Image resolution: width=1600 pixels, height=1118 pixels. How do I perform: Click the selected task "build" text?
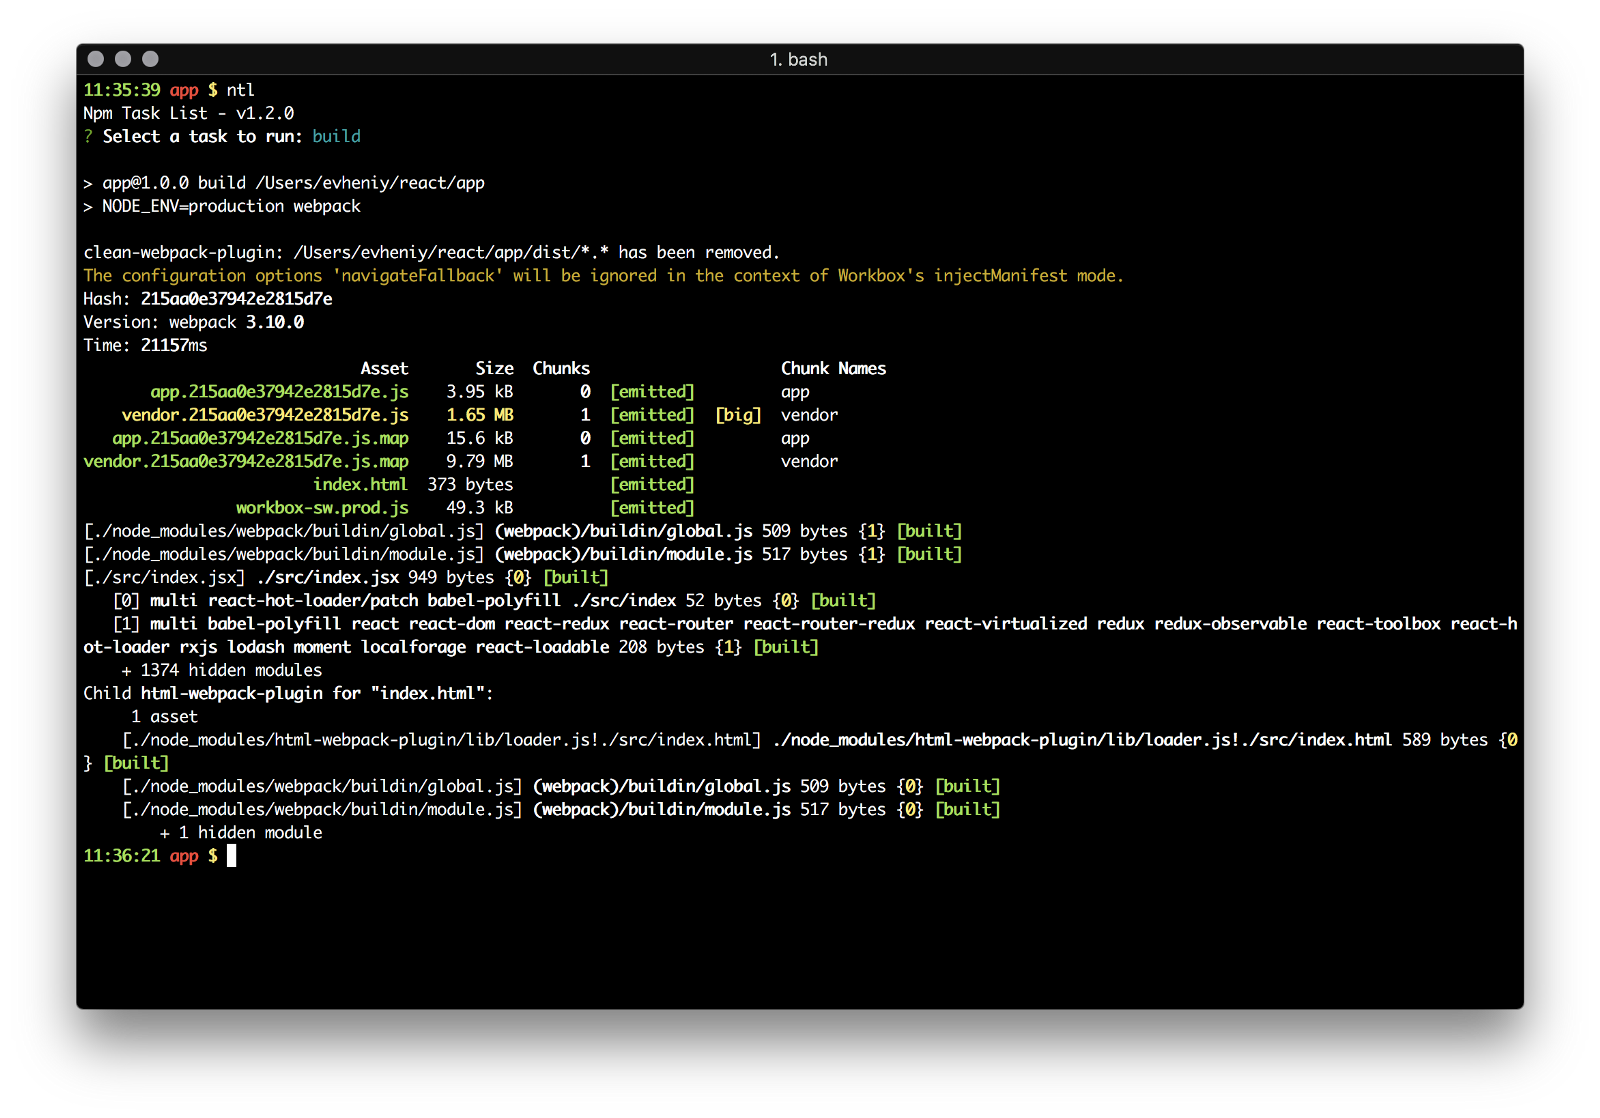pyautogui.click(x=336, y=136)
